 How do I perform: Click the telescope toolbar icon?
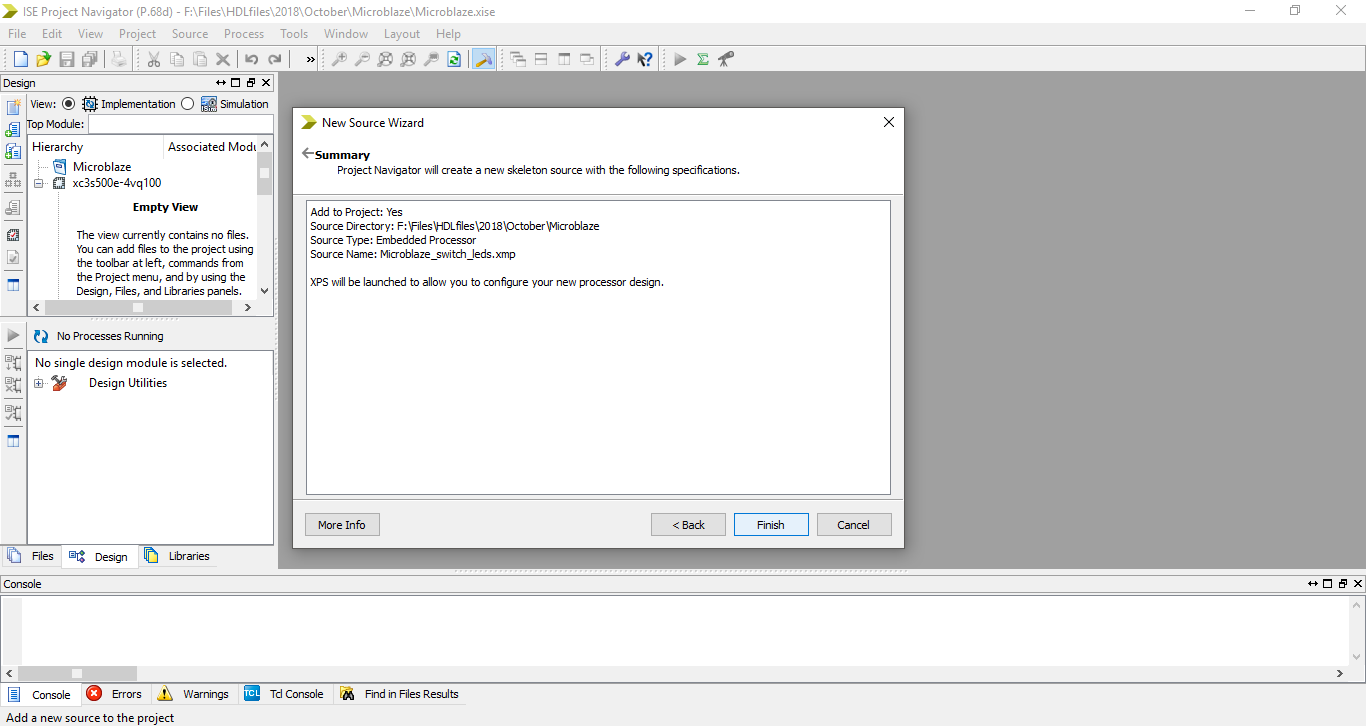(x=726, y=59)
